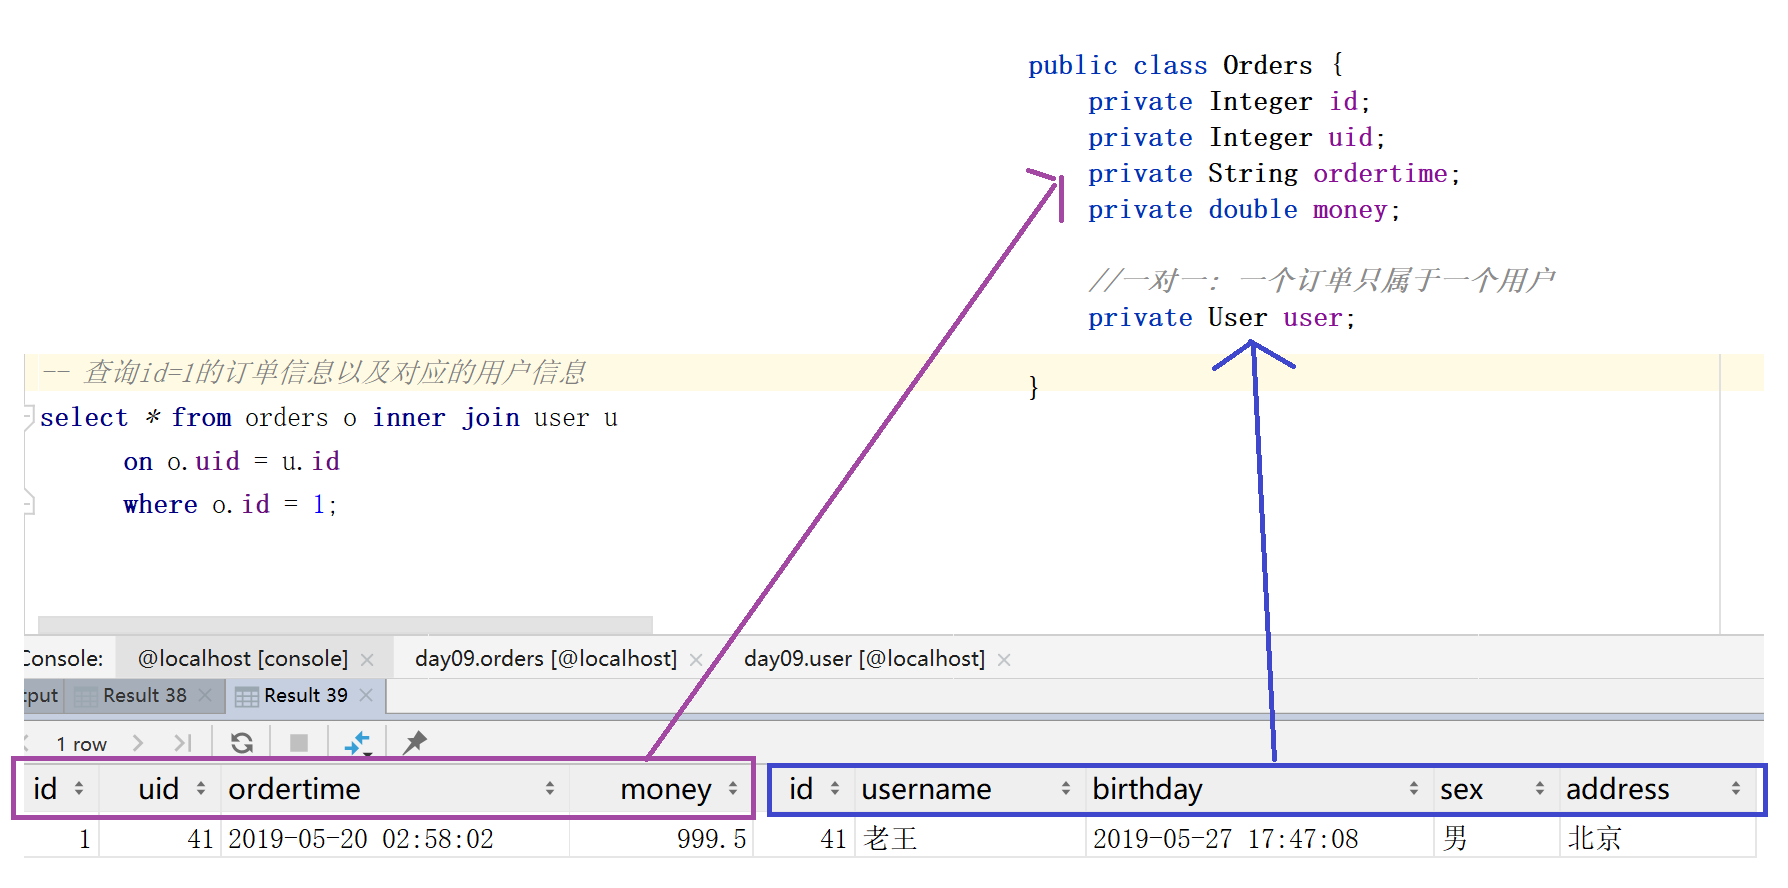This screenshot has height=888, width=1788.
Task: Close the Result 38 tab
Action: click(205, 695)
